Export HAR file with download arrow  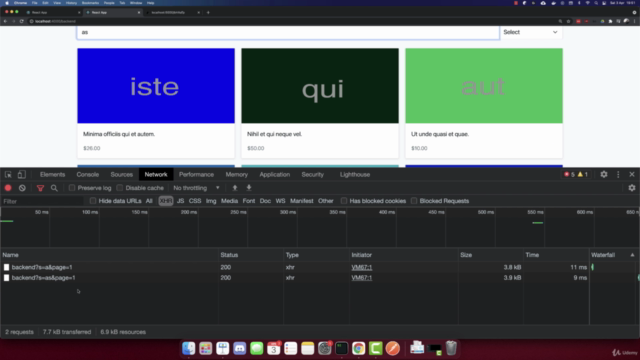pyautogui.click(x=249, y=188)
